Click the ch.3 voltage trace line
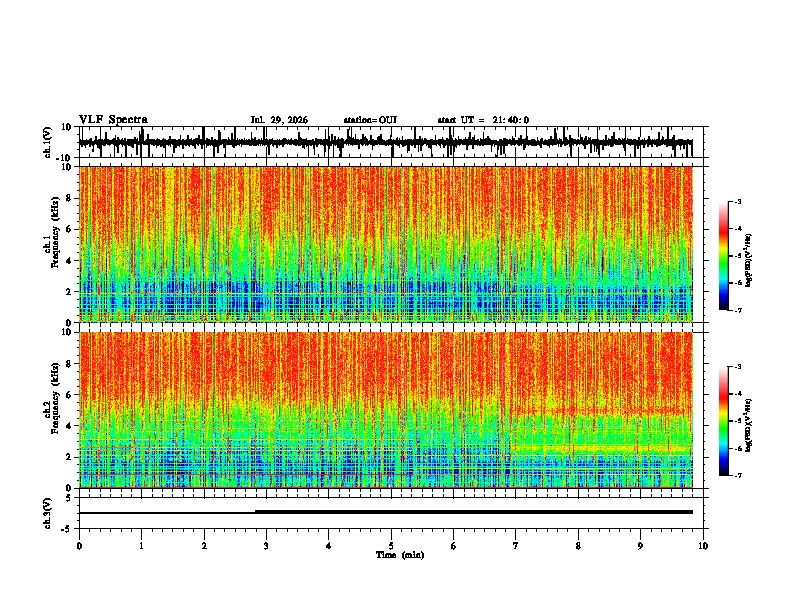Screen dimensions: 792x612 coord(386,512)
